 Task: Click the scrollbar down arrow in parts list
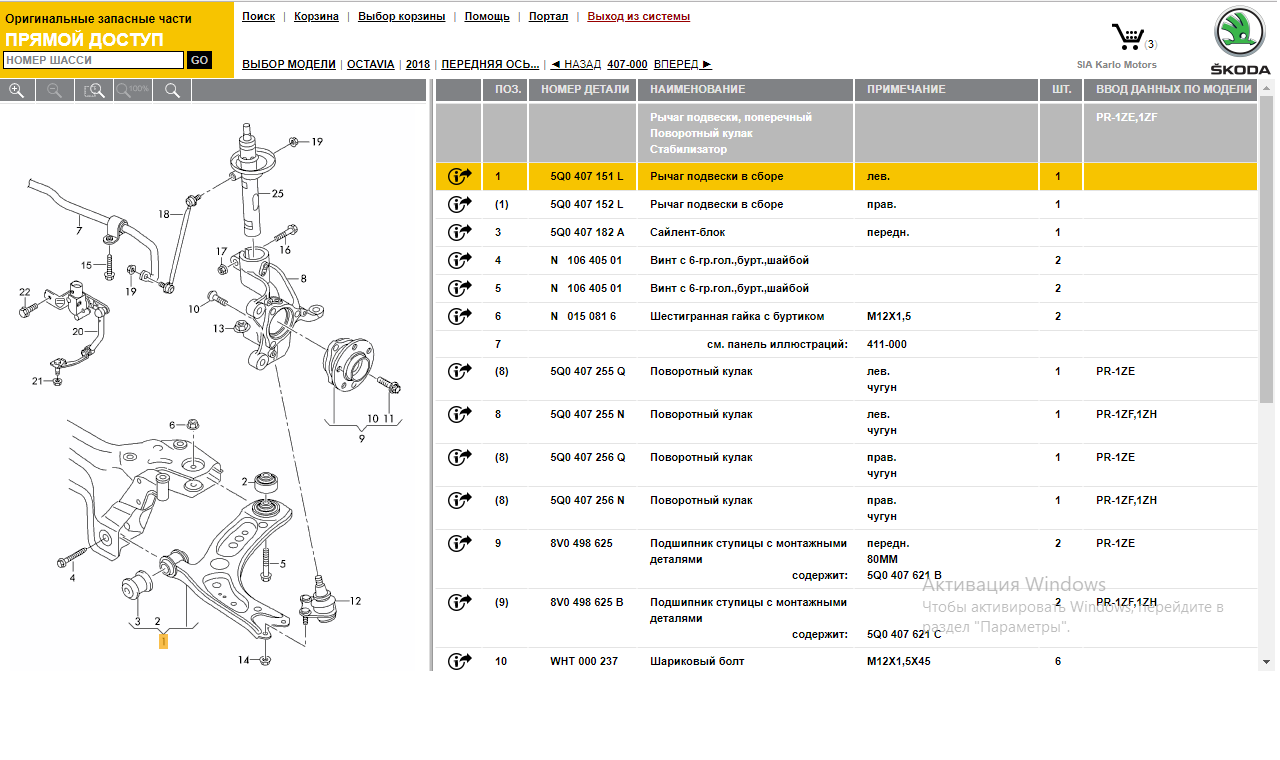1267,662
